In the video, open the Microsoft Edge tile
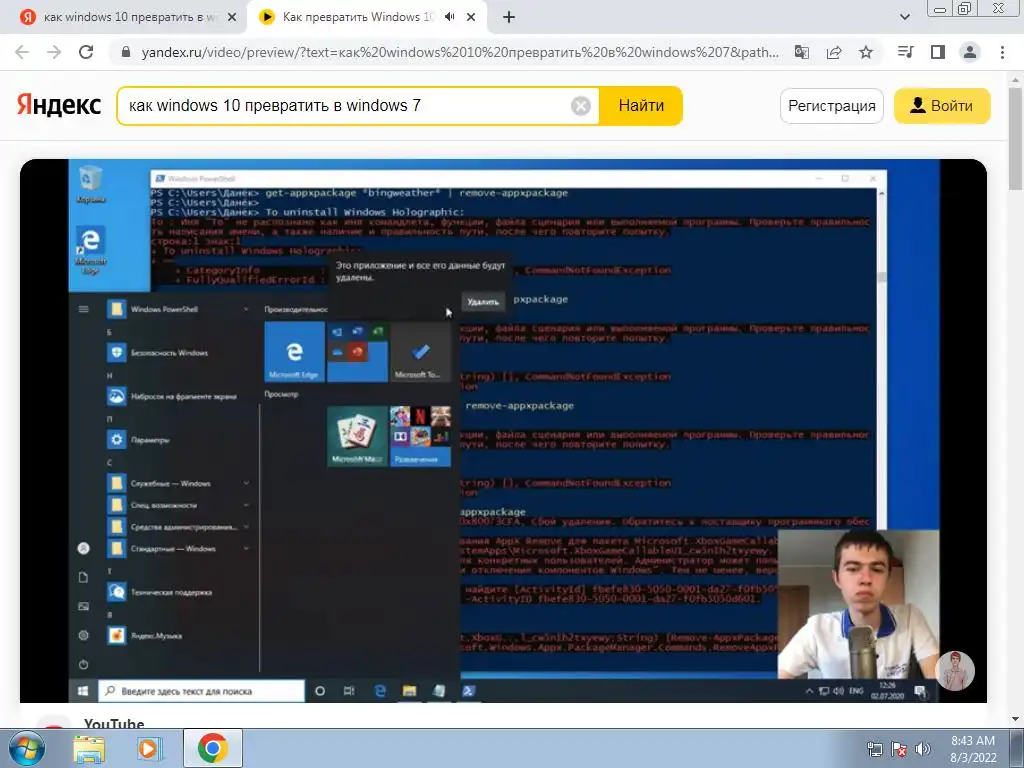The image size is (1024, 768). 294,351
